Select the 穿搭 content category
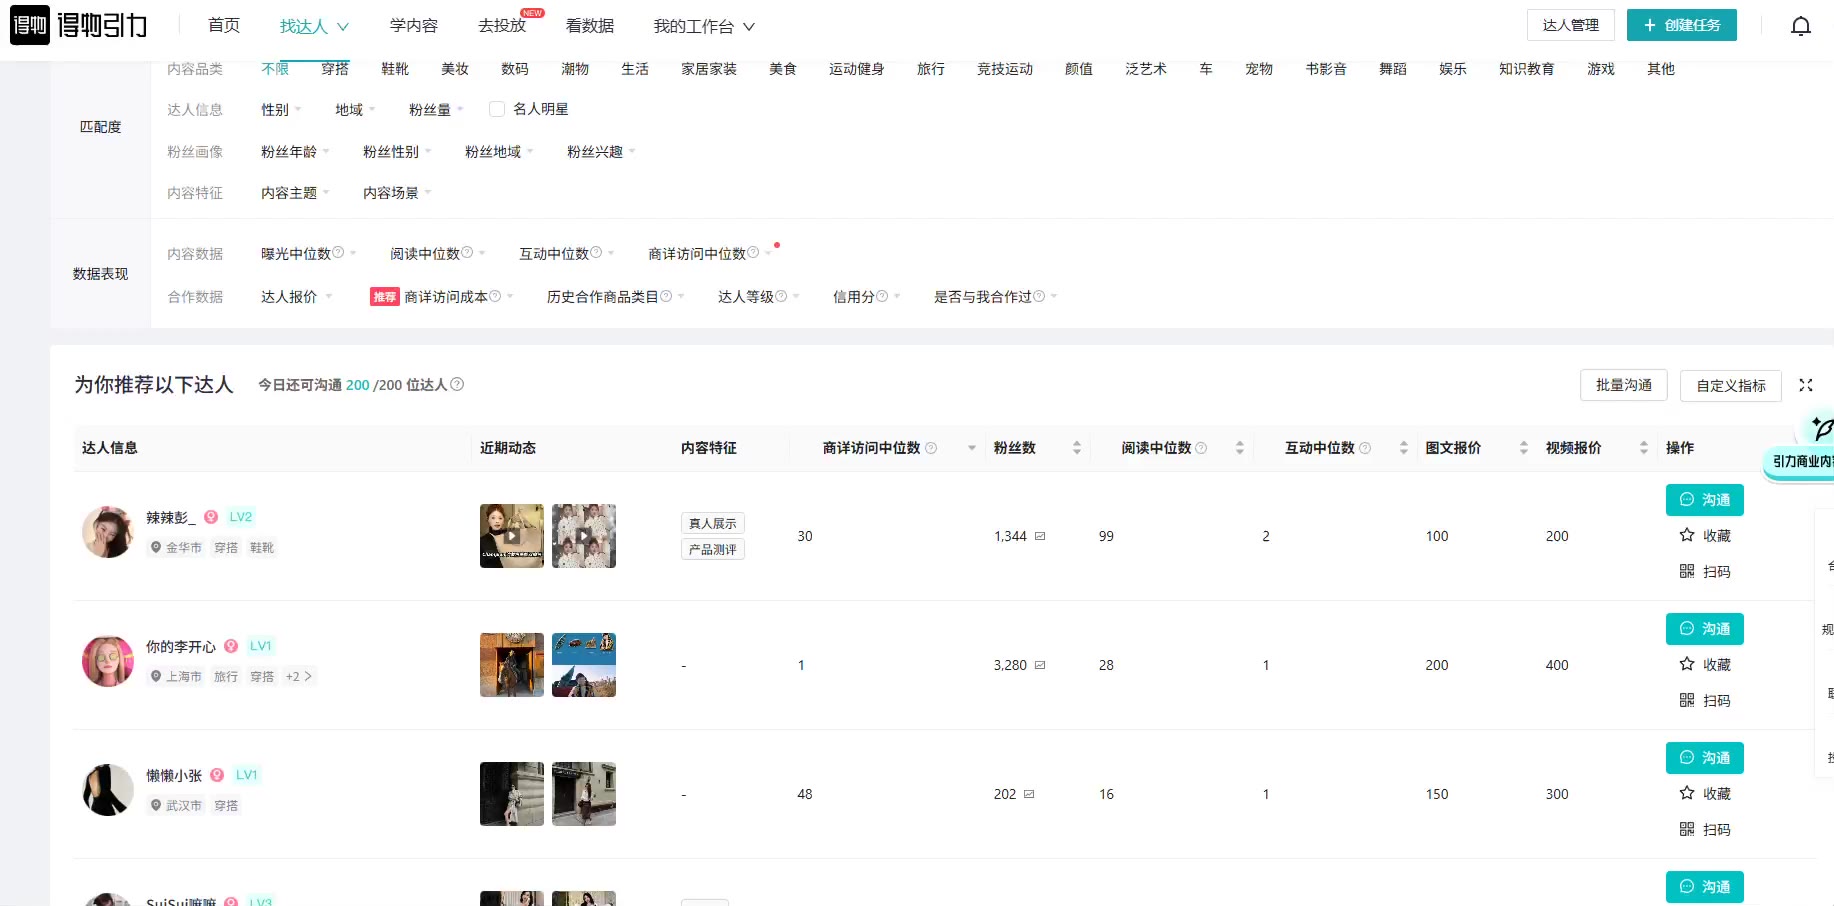Viewport: 1834px width, 906px height. pyautogui.click(x=335, y=68)
